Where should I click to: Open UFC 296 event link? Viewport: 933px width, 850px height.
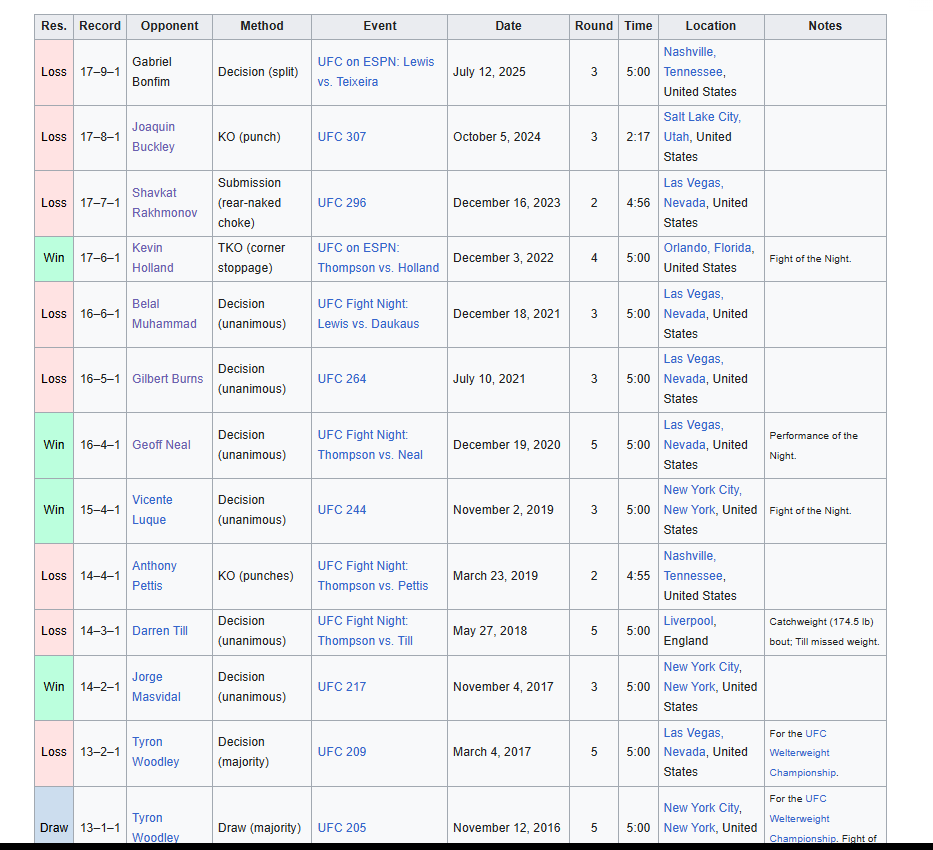[342, 203]
